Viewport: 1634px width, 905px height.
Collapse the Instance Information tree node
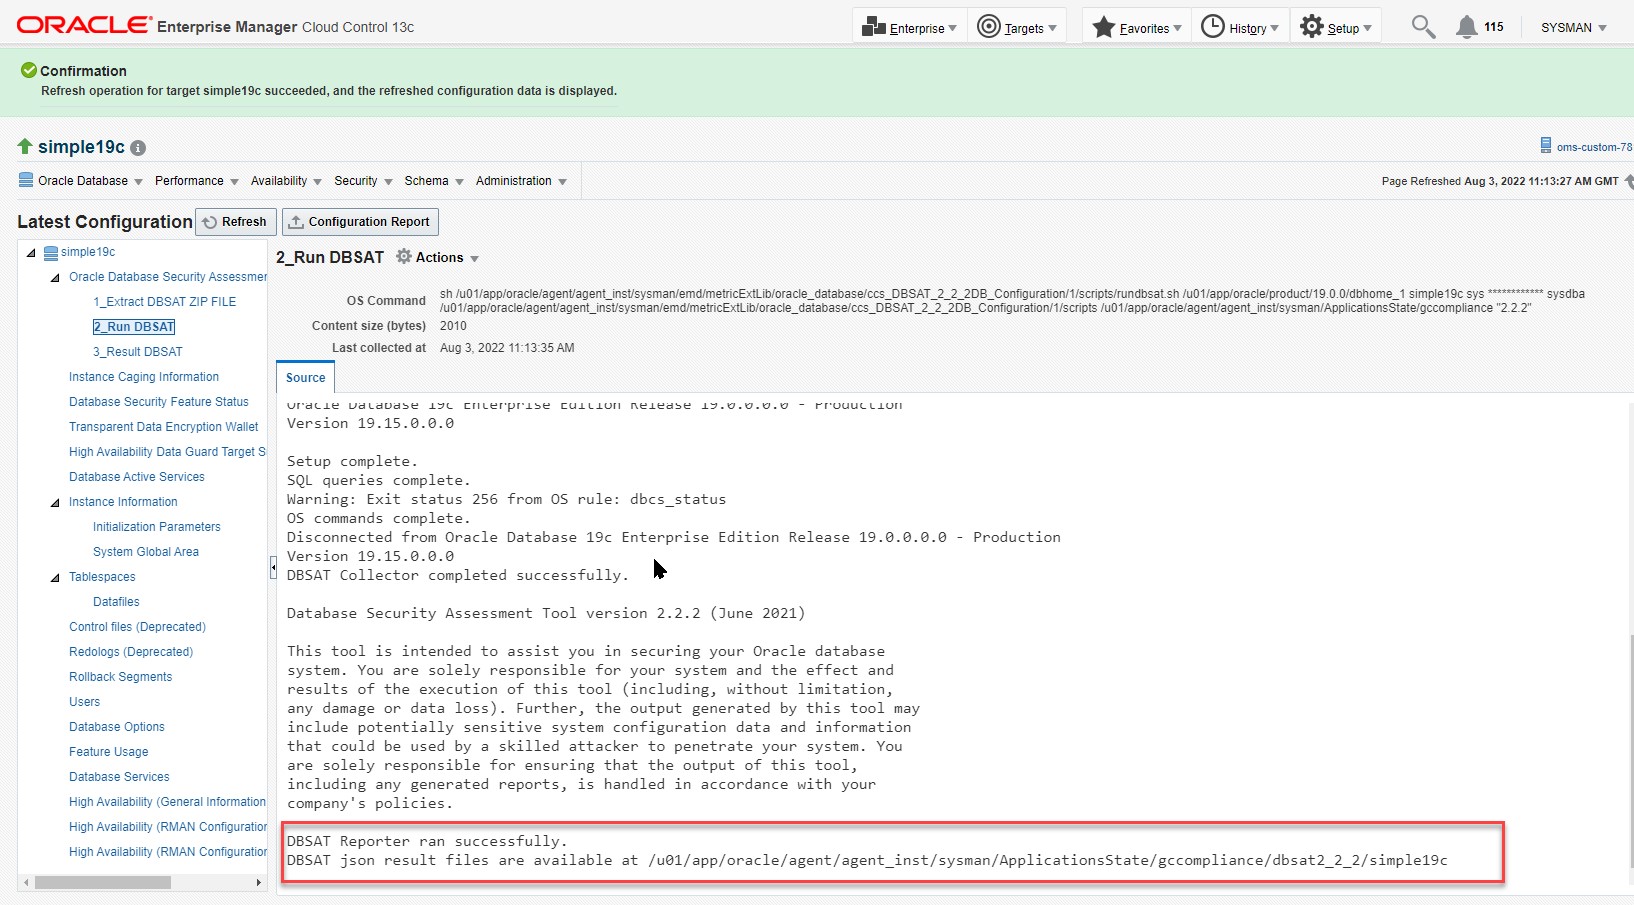pyautogui.click(x=55, y=503)
